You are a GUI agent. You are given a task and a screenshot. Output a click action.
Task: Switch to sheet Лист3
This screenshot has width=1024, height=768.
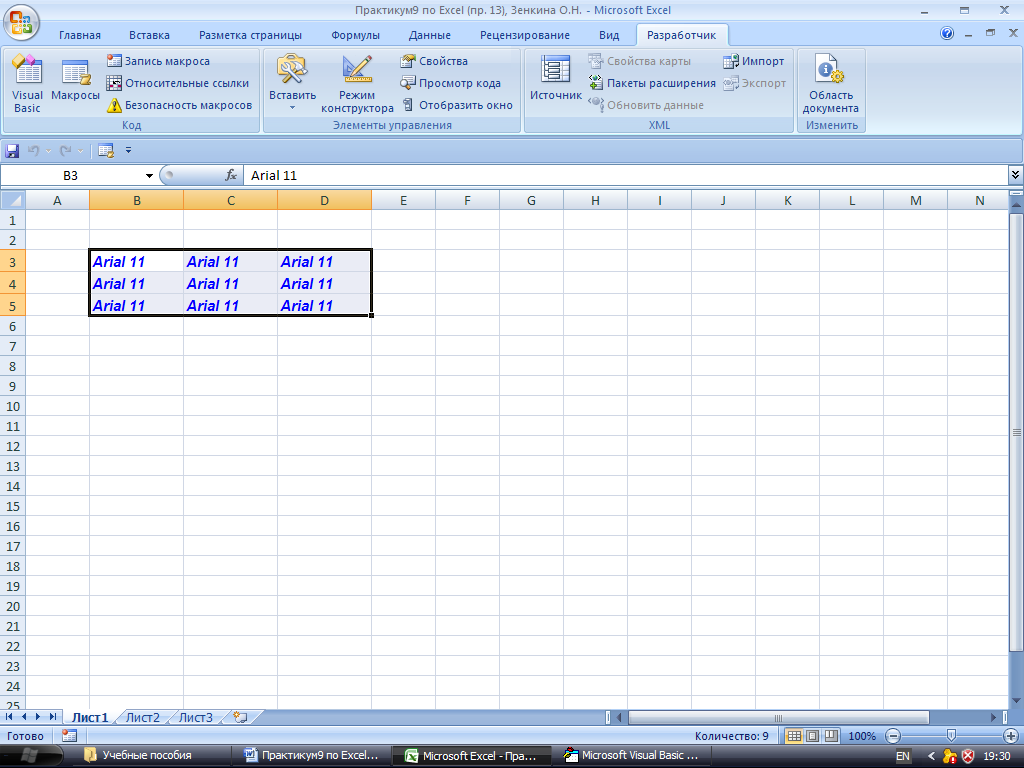pyautogui.click(x=195, y=717)
